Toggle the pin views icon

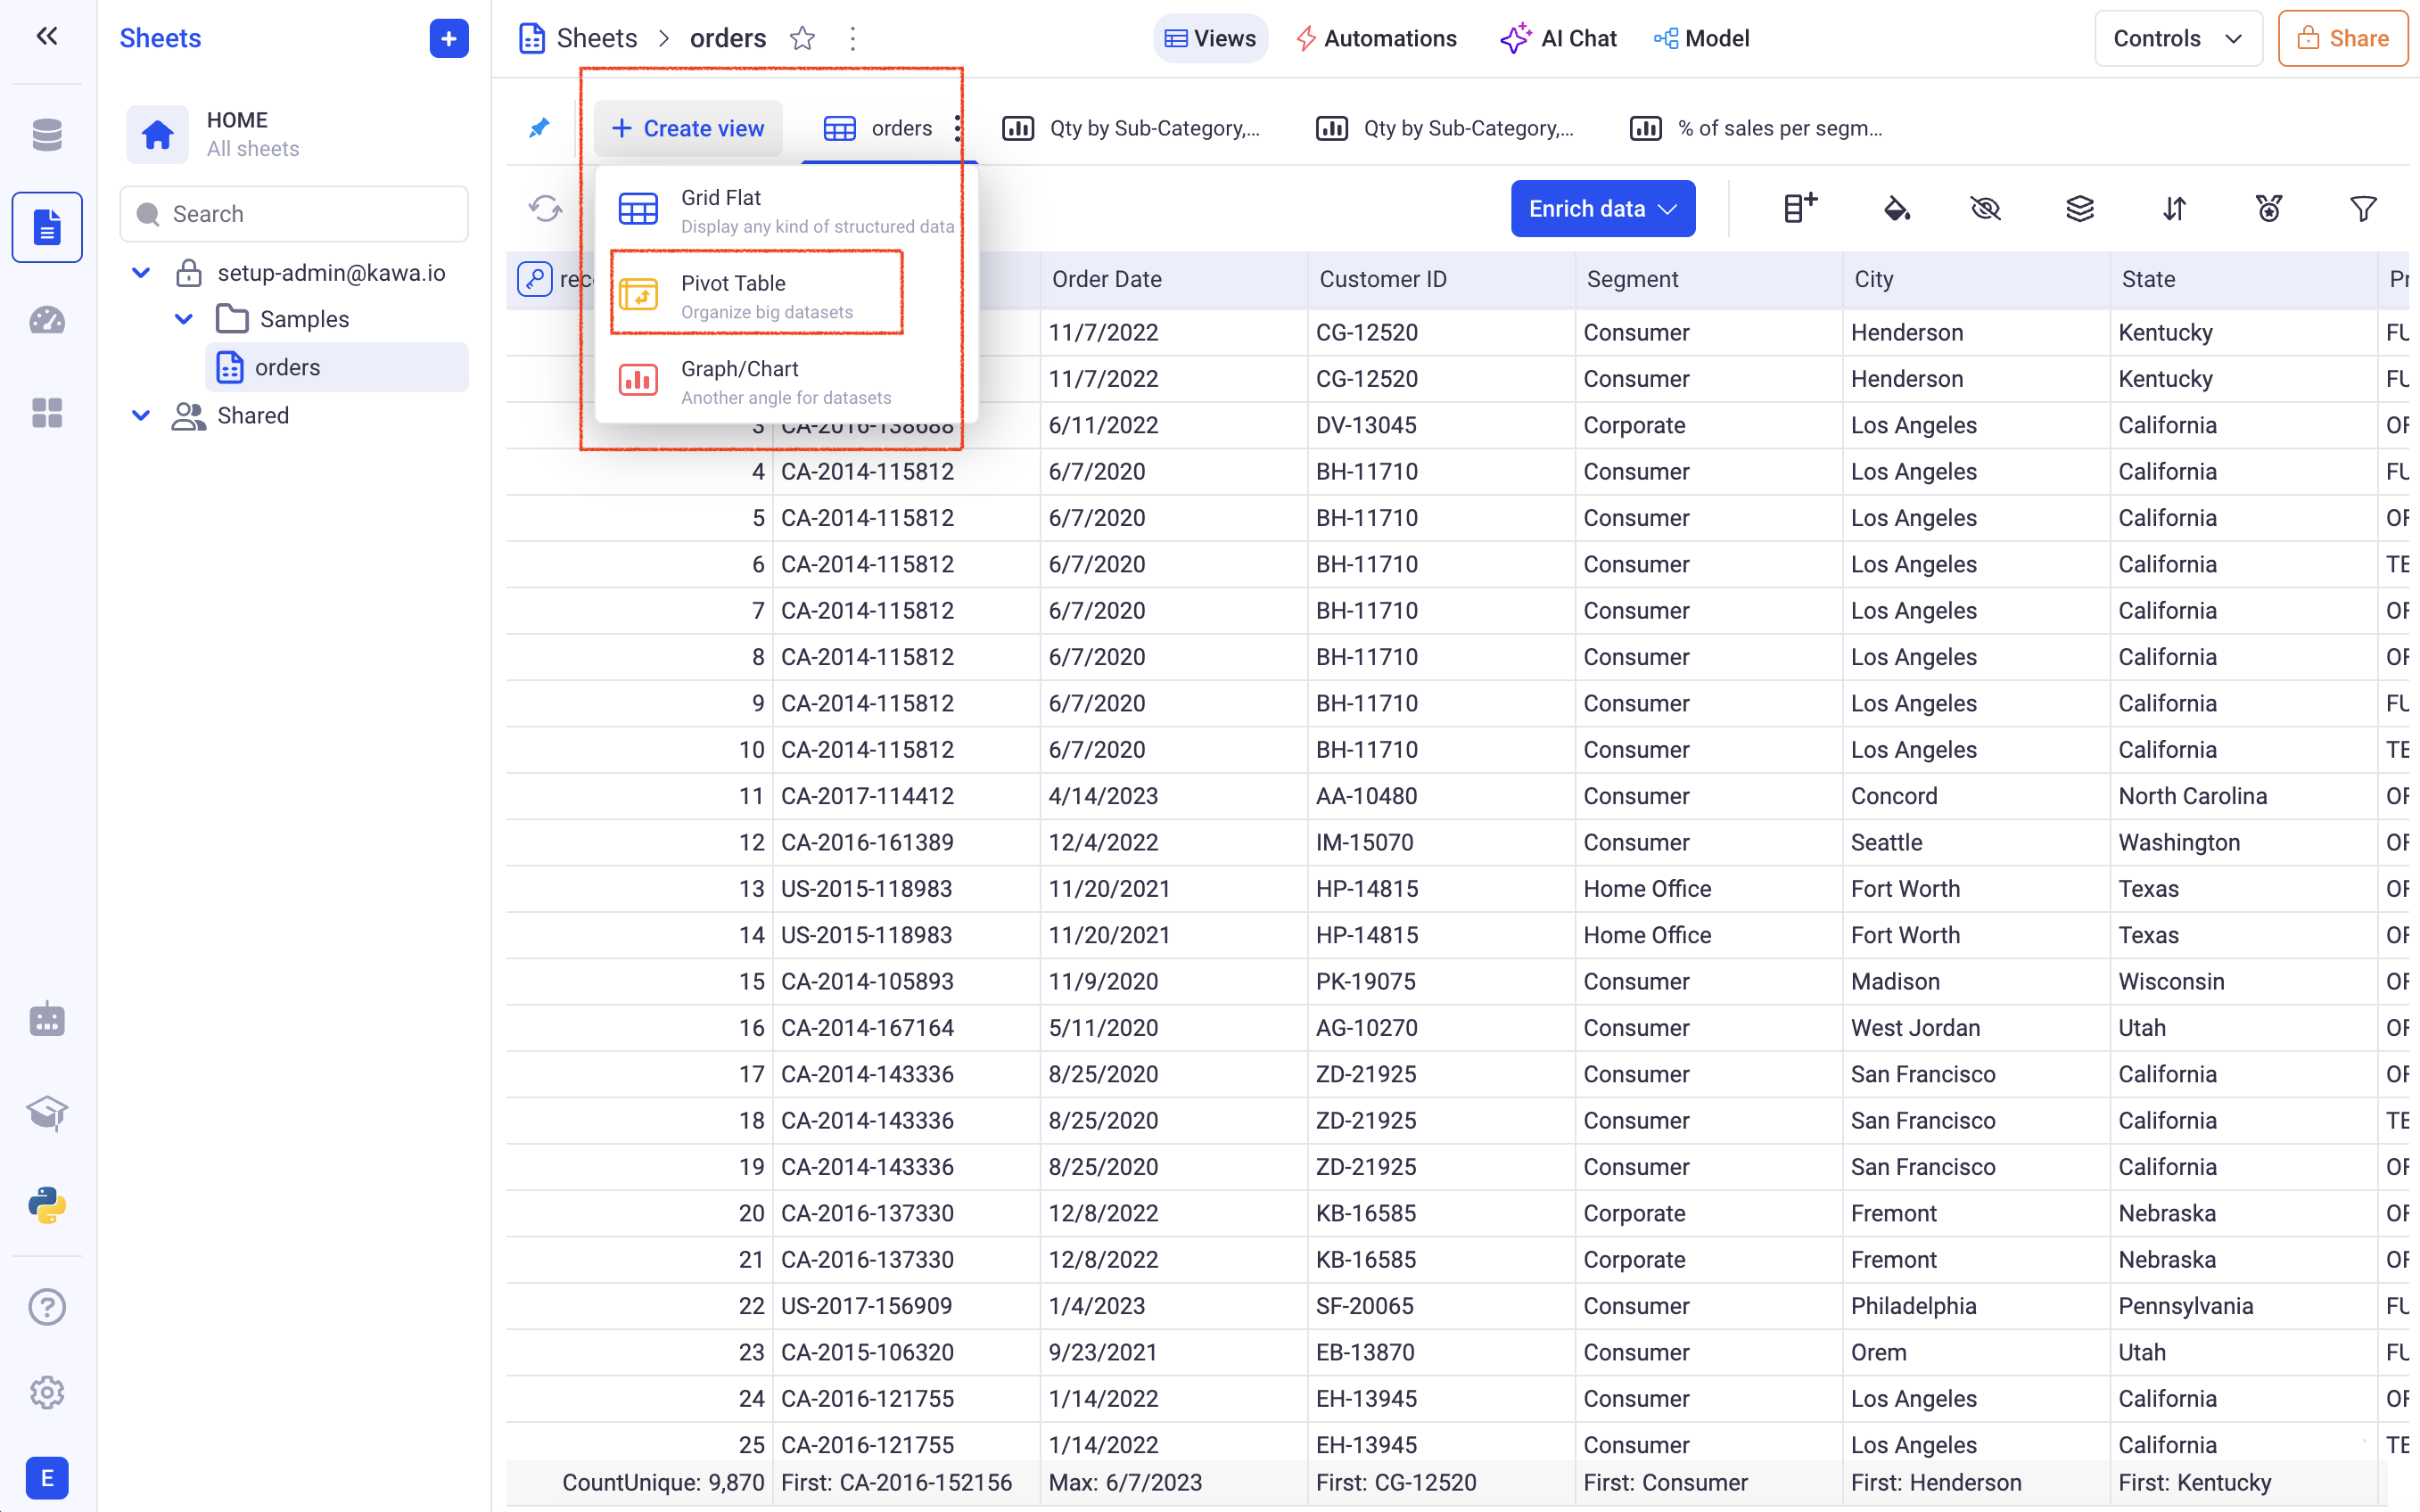[539, 128]
